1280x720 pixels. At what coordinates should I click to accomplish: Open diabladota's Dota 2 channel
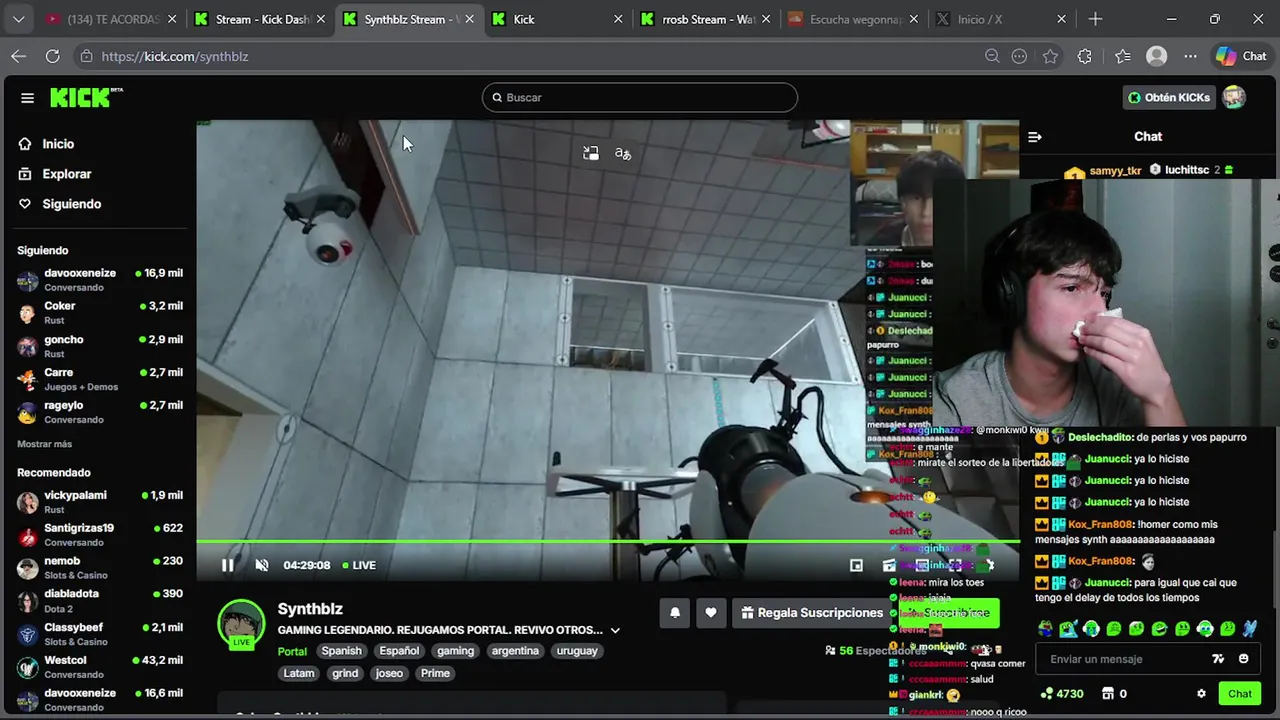click(x=100, y=601)
